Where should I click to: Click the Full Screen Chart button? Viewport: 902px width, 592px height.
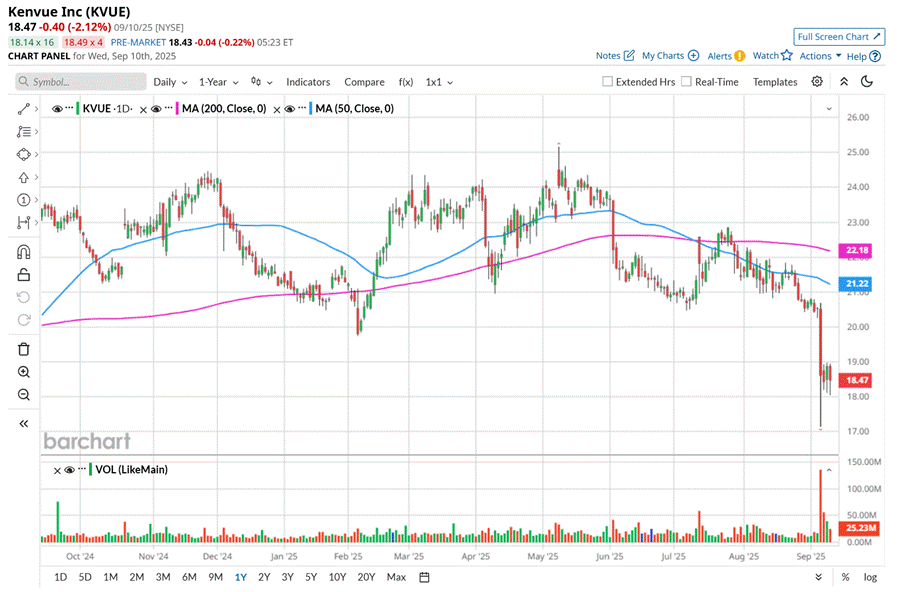coord(839,37)
